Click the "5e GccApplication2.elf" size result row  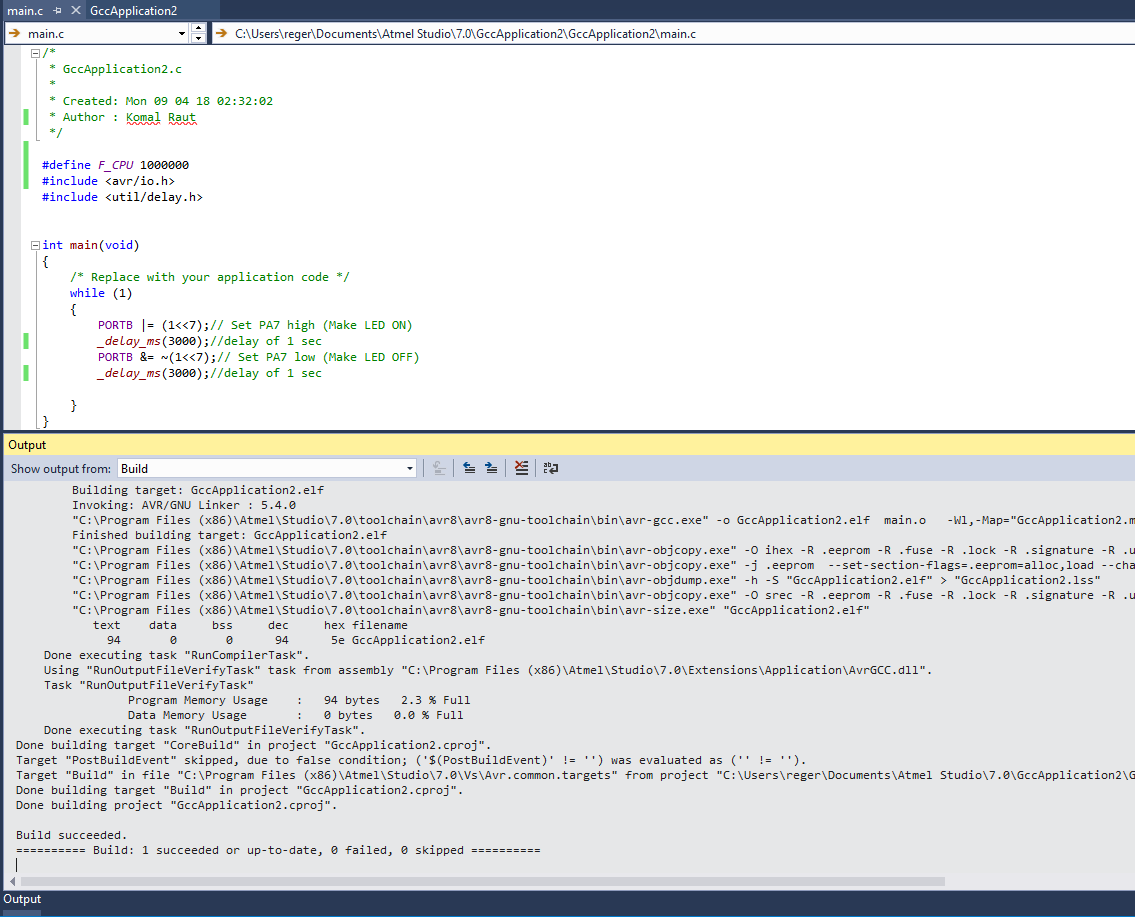[295, 641]
